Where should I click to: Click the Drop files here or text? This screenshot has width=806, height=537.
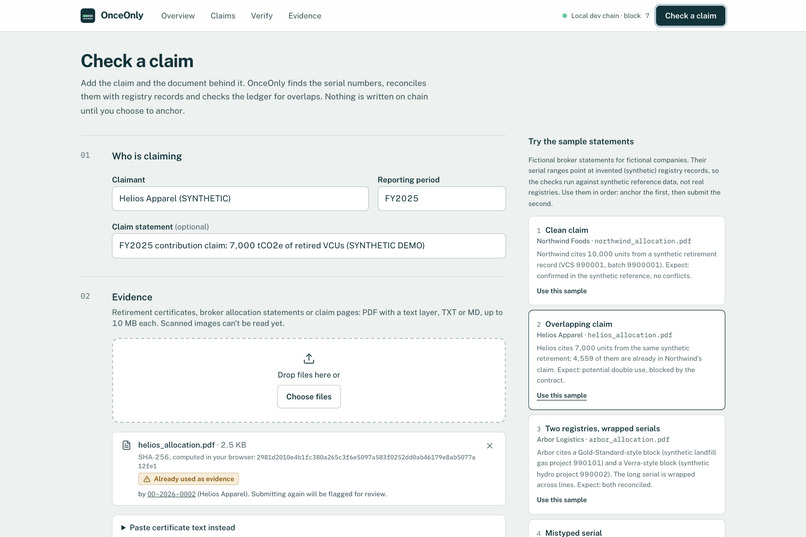click(x=309, y=375)
